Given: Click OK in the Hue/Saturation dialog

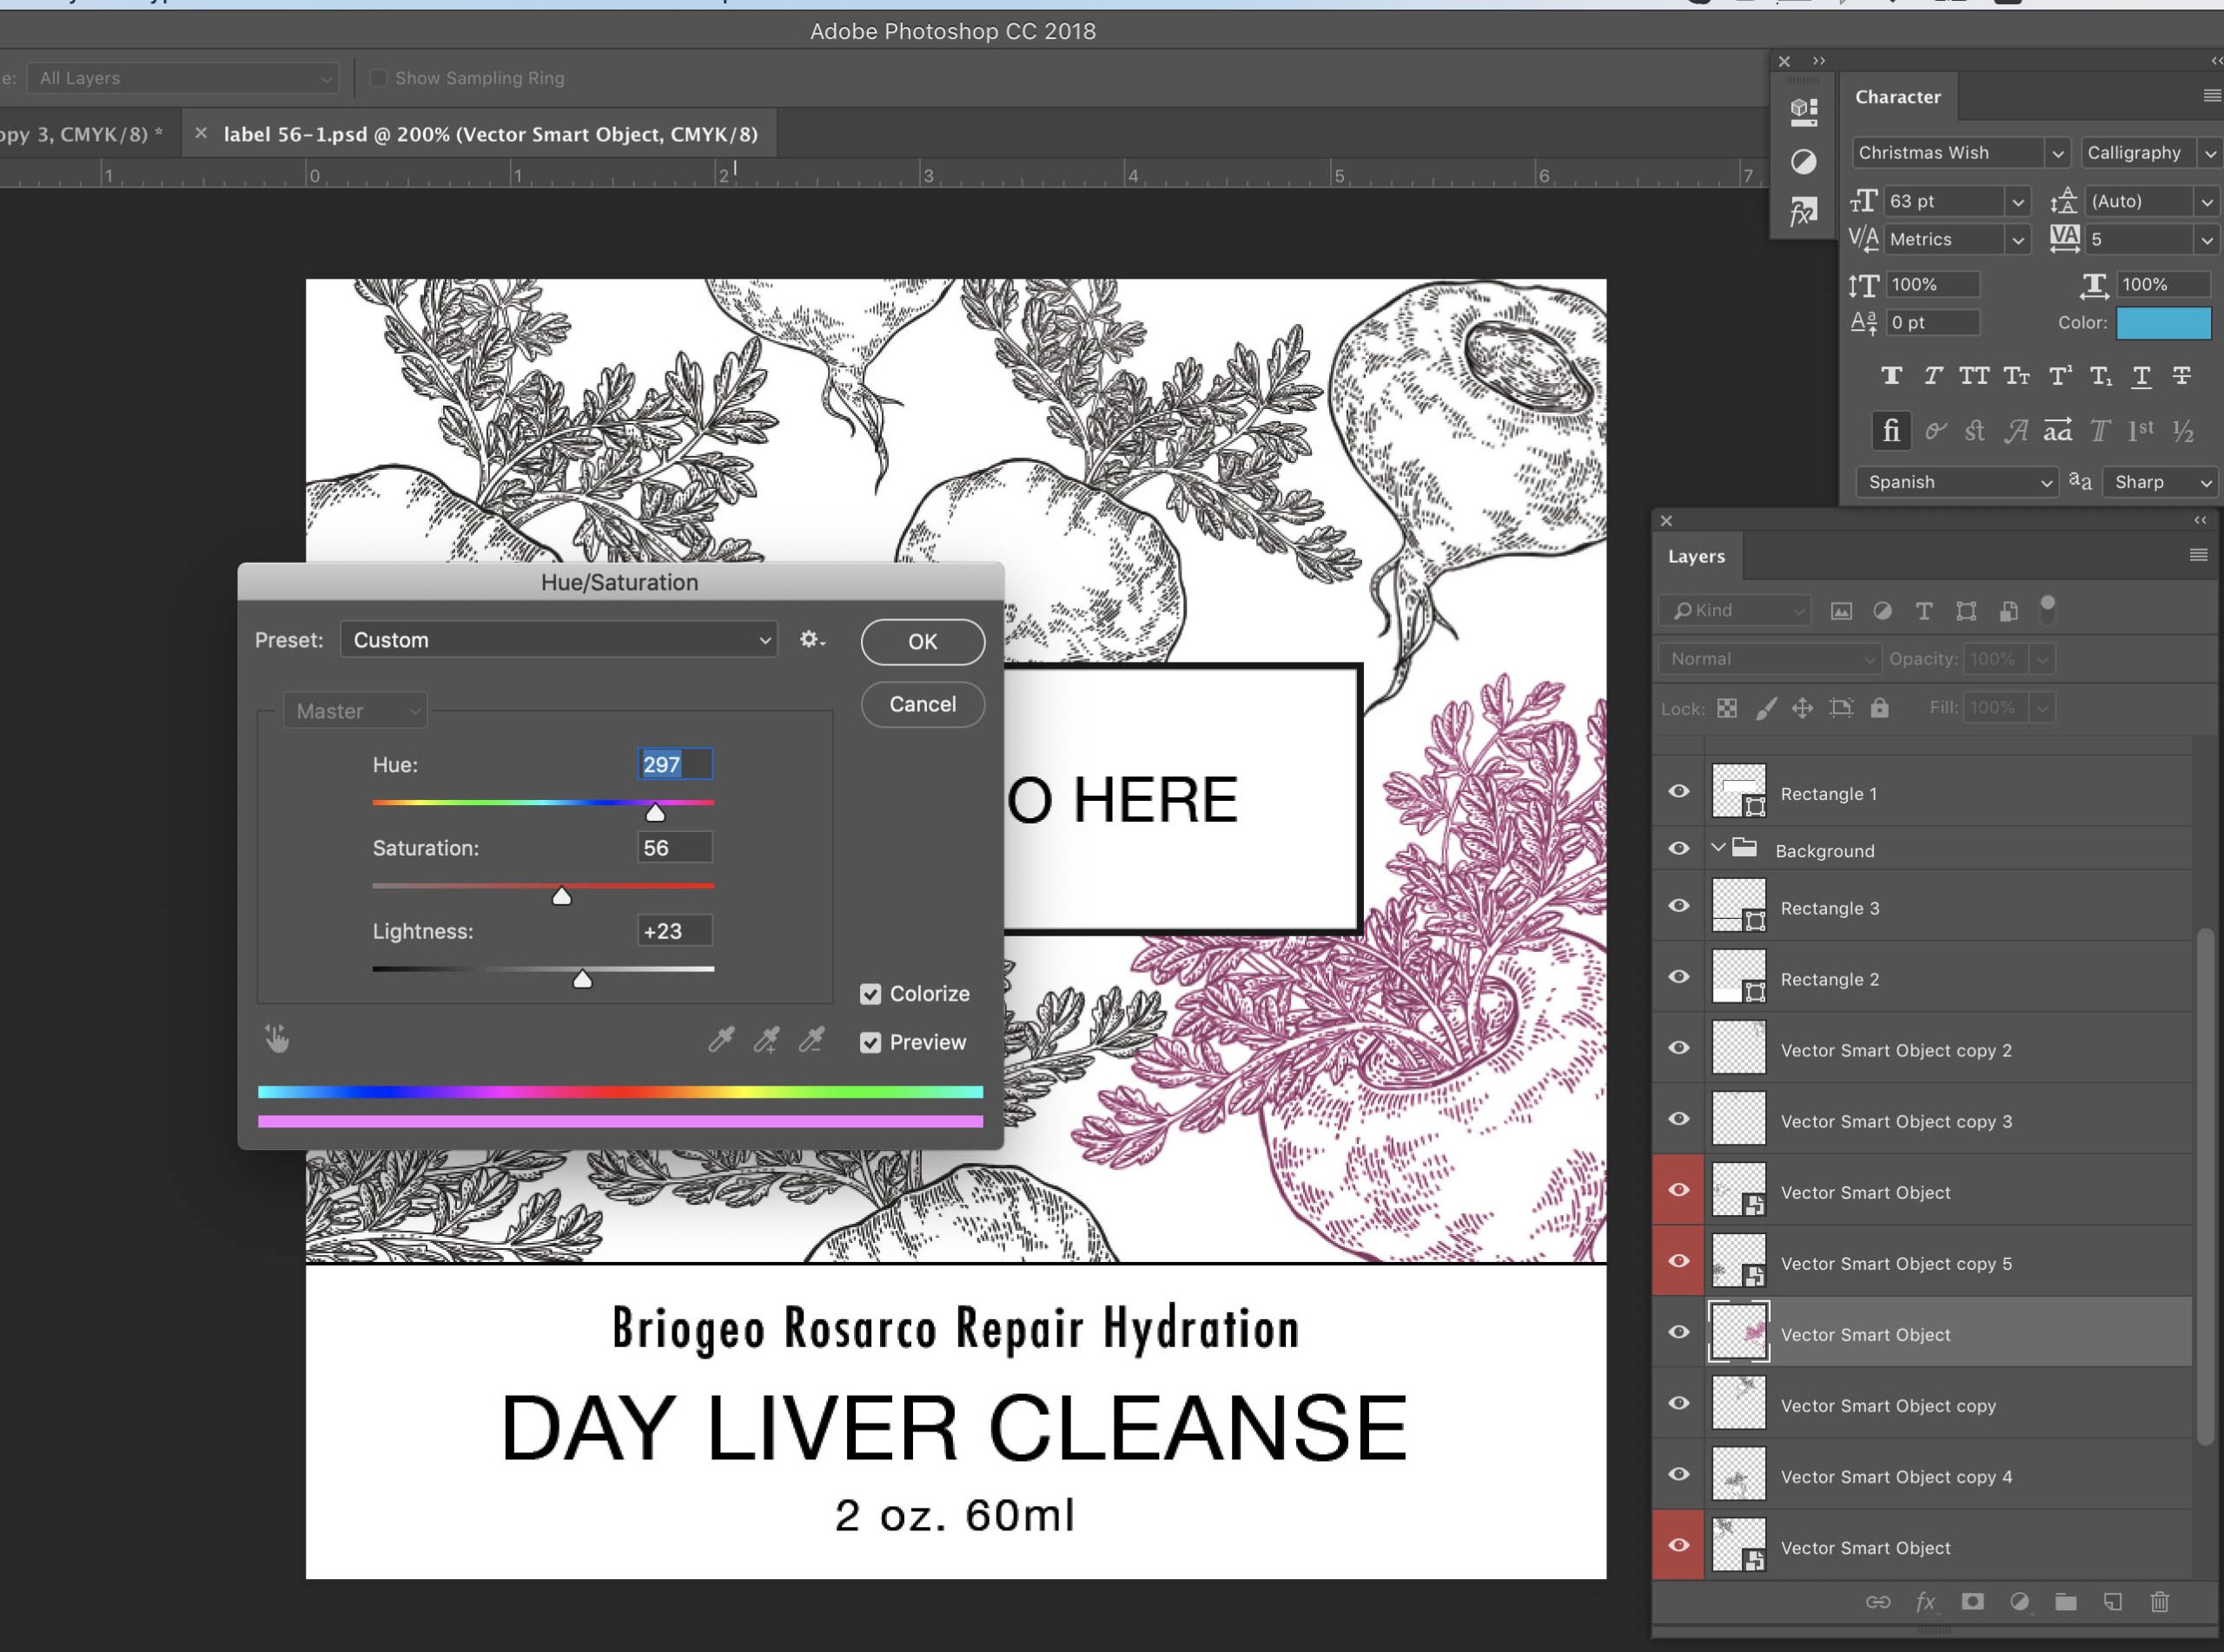Looking at the screenshot, I should pos(922,642).
